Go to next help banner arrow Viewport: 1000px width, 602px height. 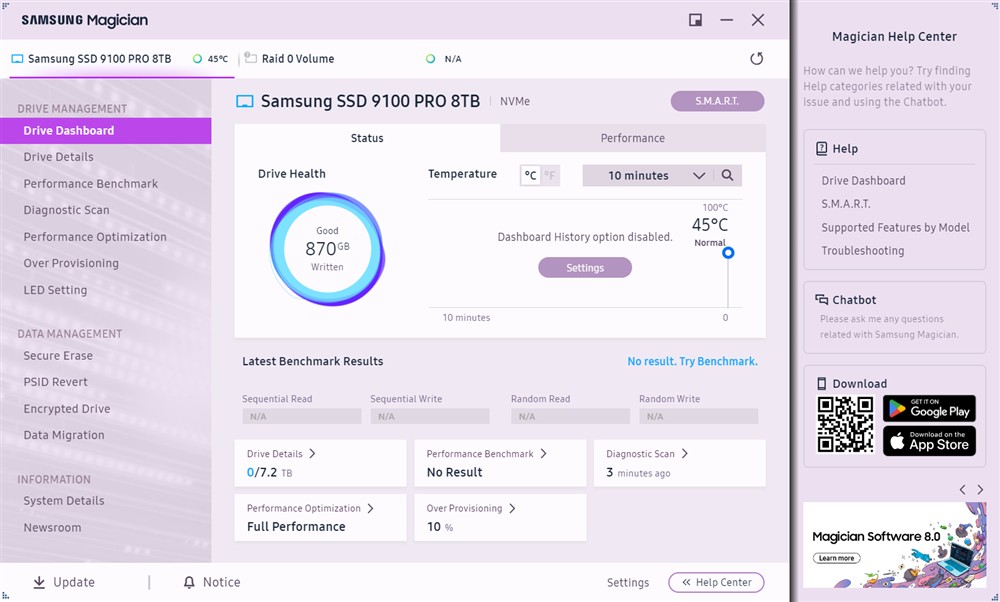coord(980,490)
